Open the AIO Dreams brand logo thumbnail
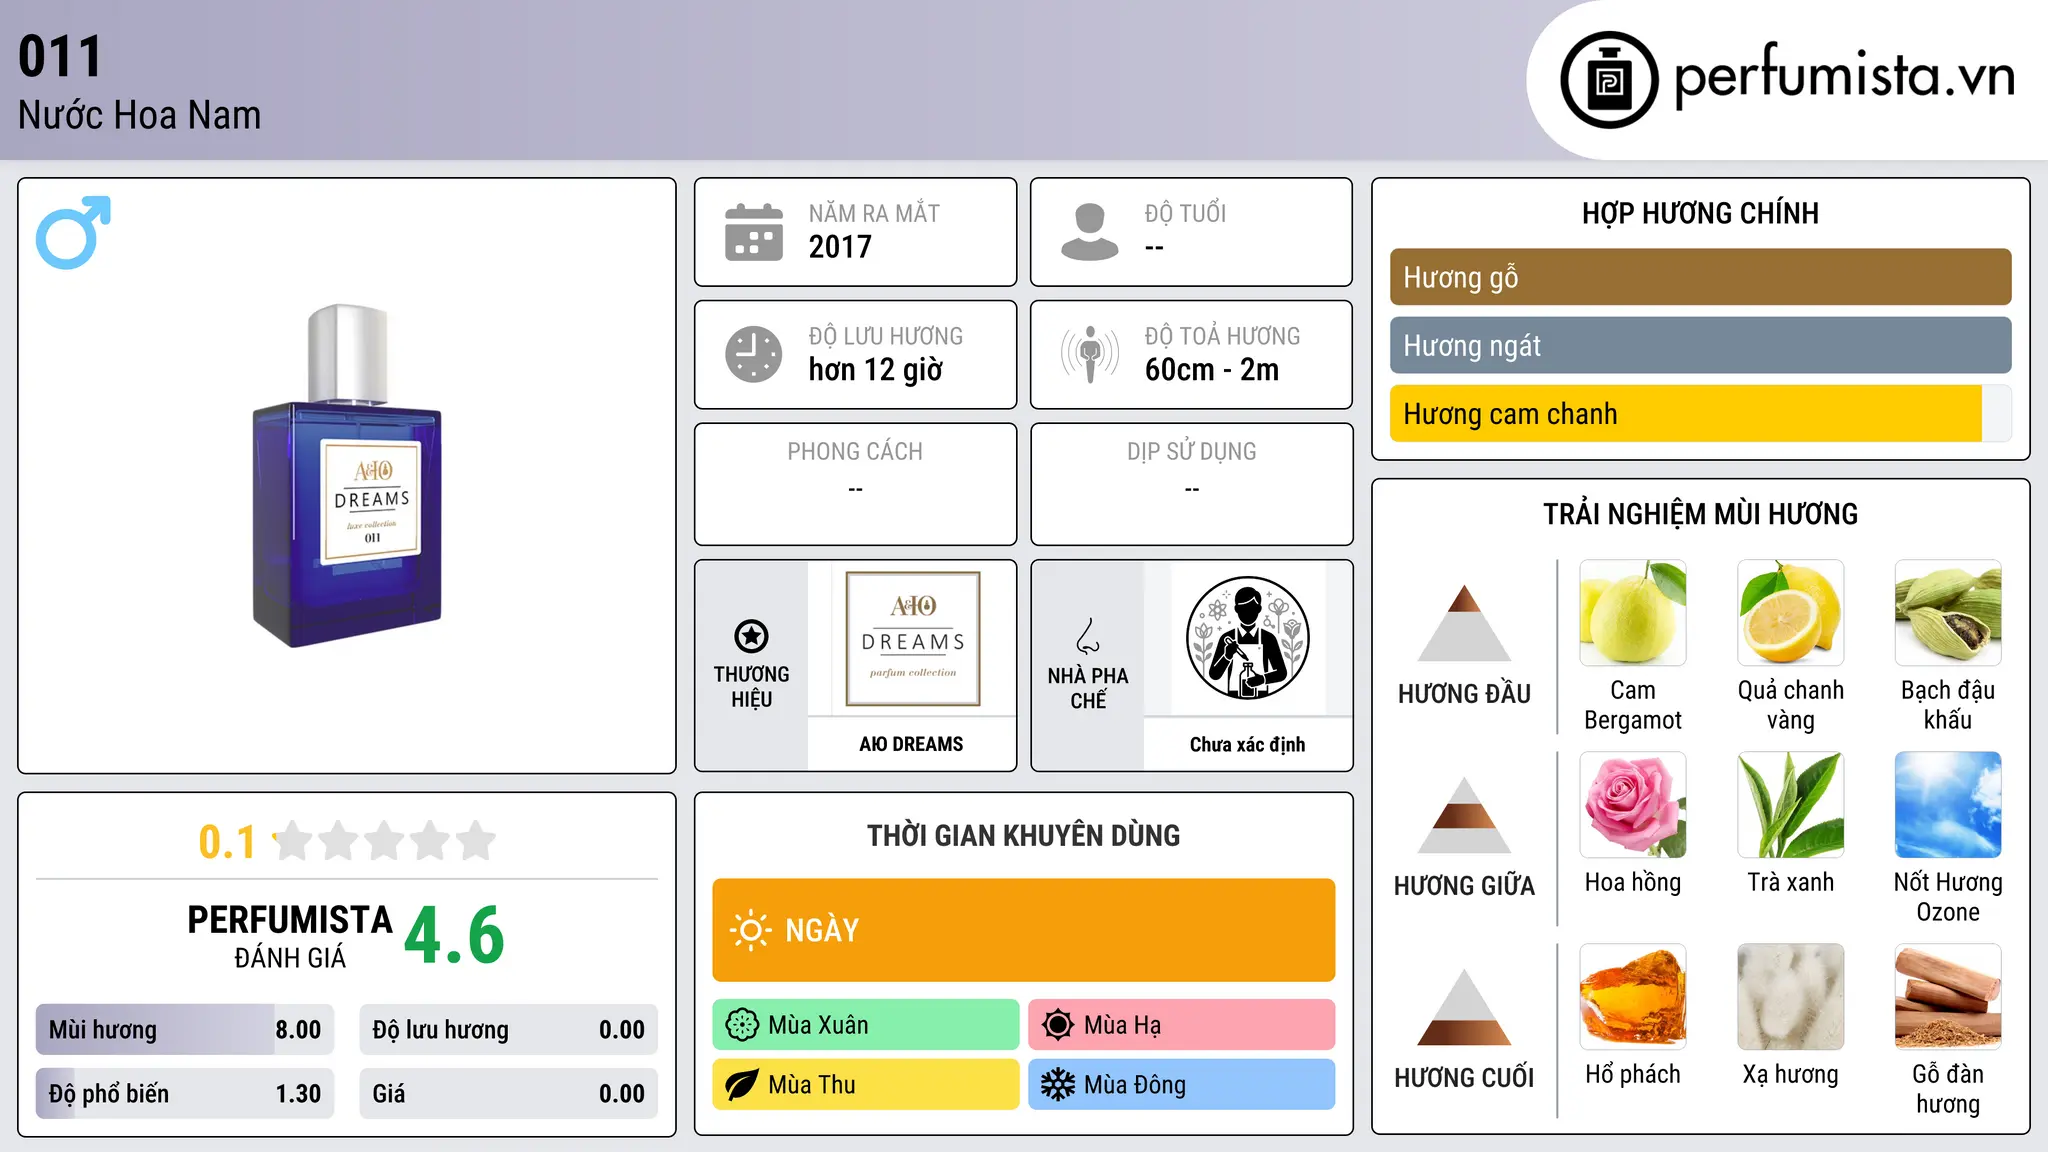Viewport: 2048px width, 1152px height. [912, 639]
